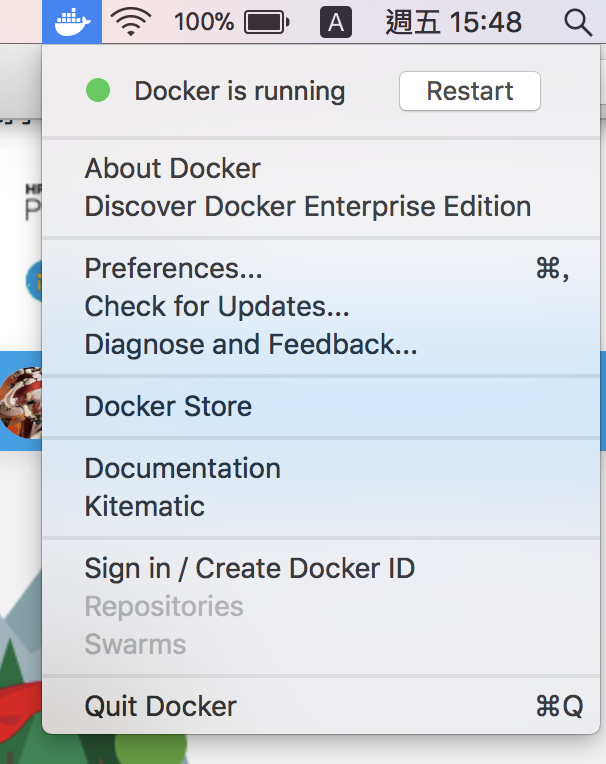This screenshot has width=606, height=764.
Task: Open Preferences... from Docker menu
Action: (x=174, y=268)
